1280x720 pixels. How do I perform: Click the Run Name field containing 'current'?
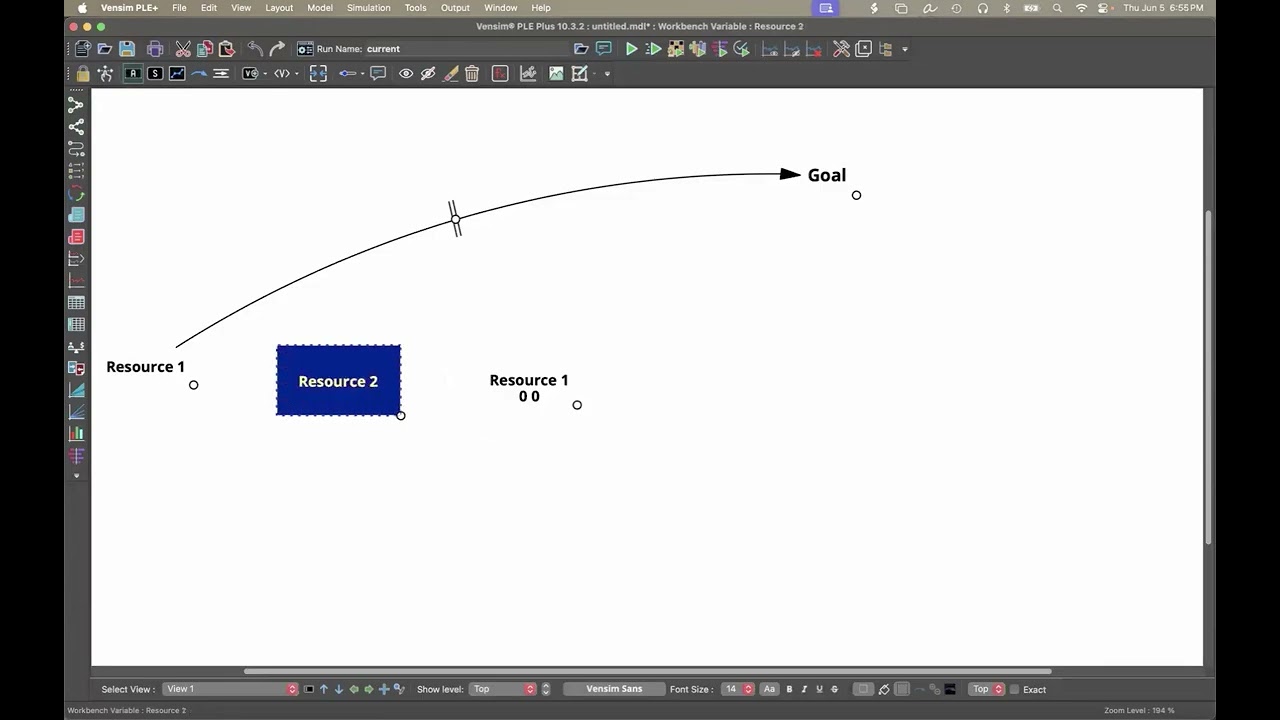point(465,48)
